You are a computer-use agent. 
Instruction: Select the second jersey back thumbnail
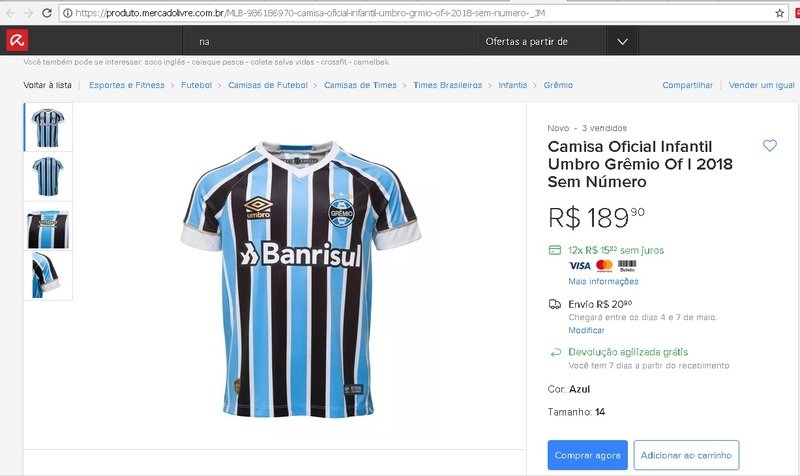48,176
